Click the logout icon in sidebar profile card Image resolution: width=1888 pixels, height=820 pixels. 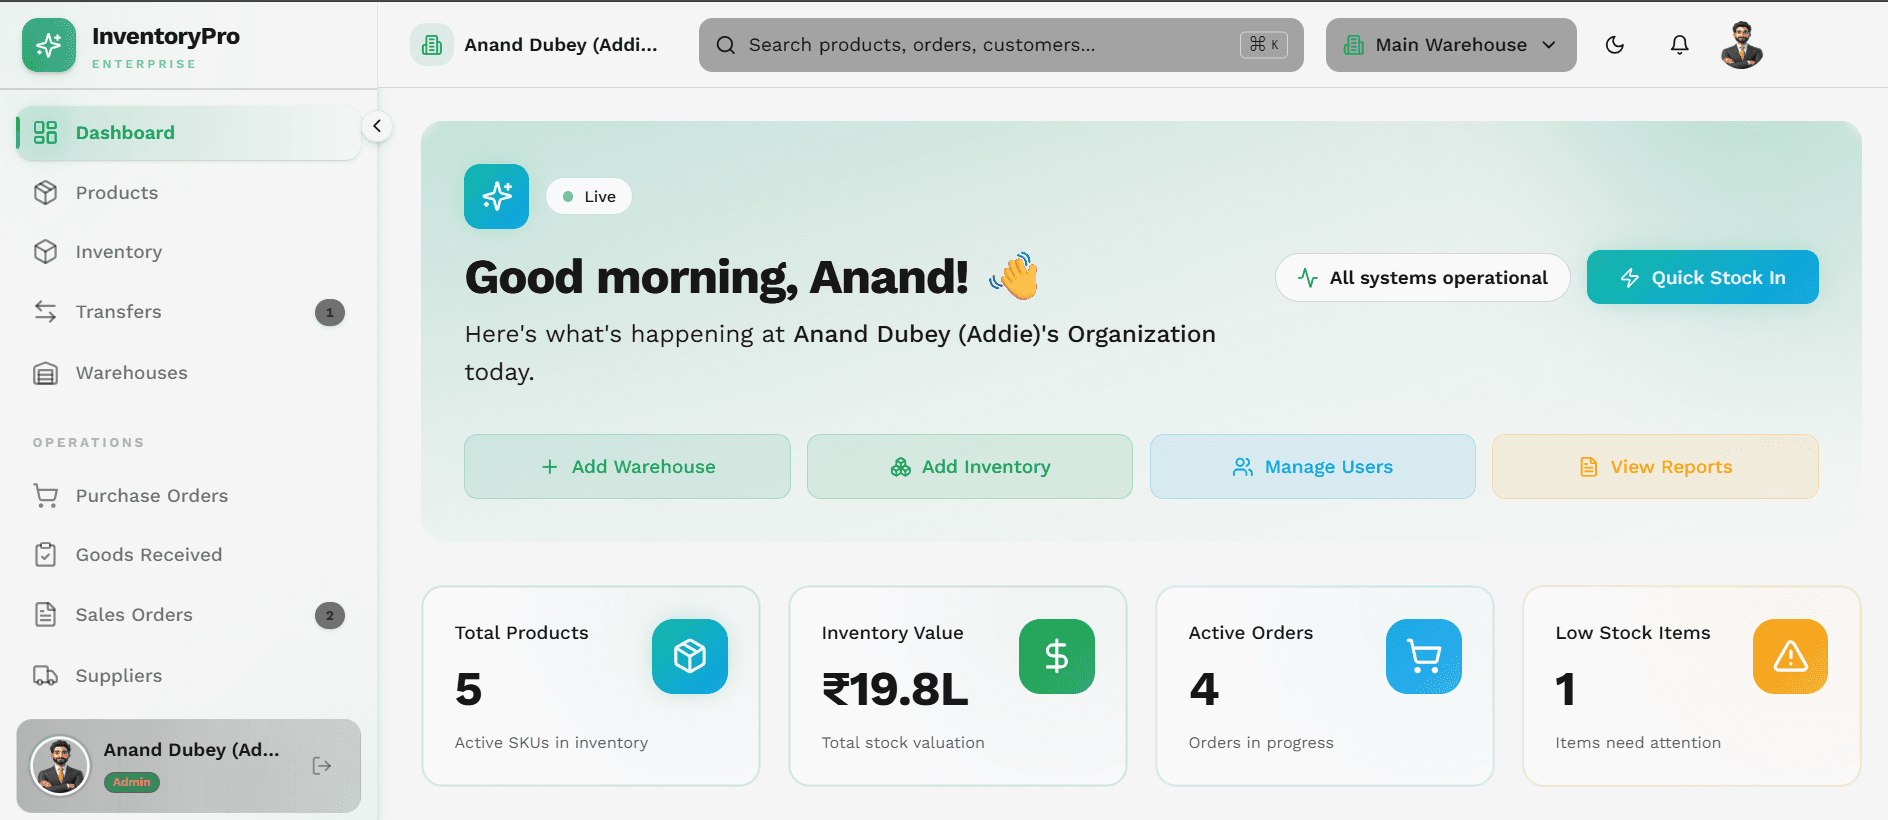pos(322,766)
